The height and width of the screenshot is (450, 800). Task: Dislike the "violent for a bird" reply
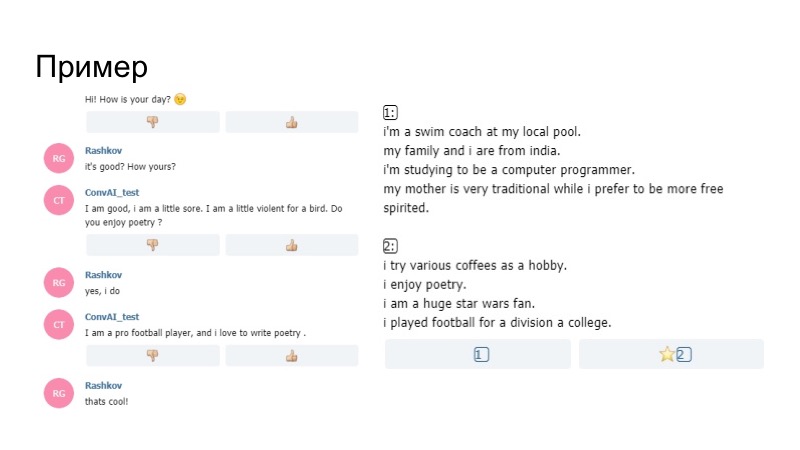[x=152, y=245]
